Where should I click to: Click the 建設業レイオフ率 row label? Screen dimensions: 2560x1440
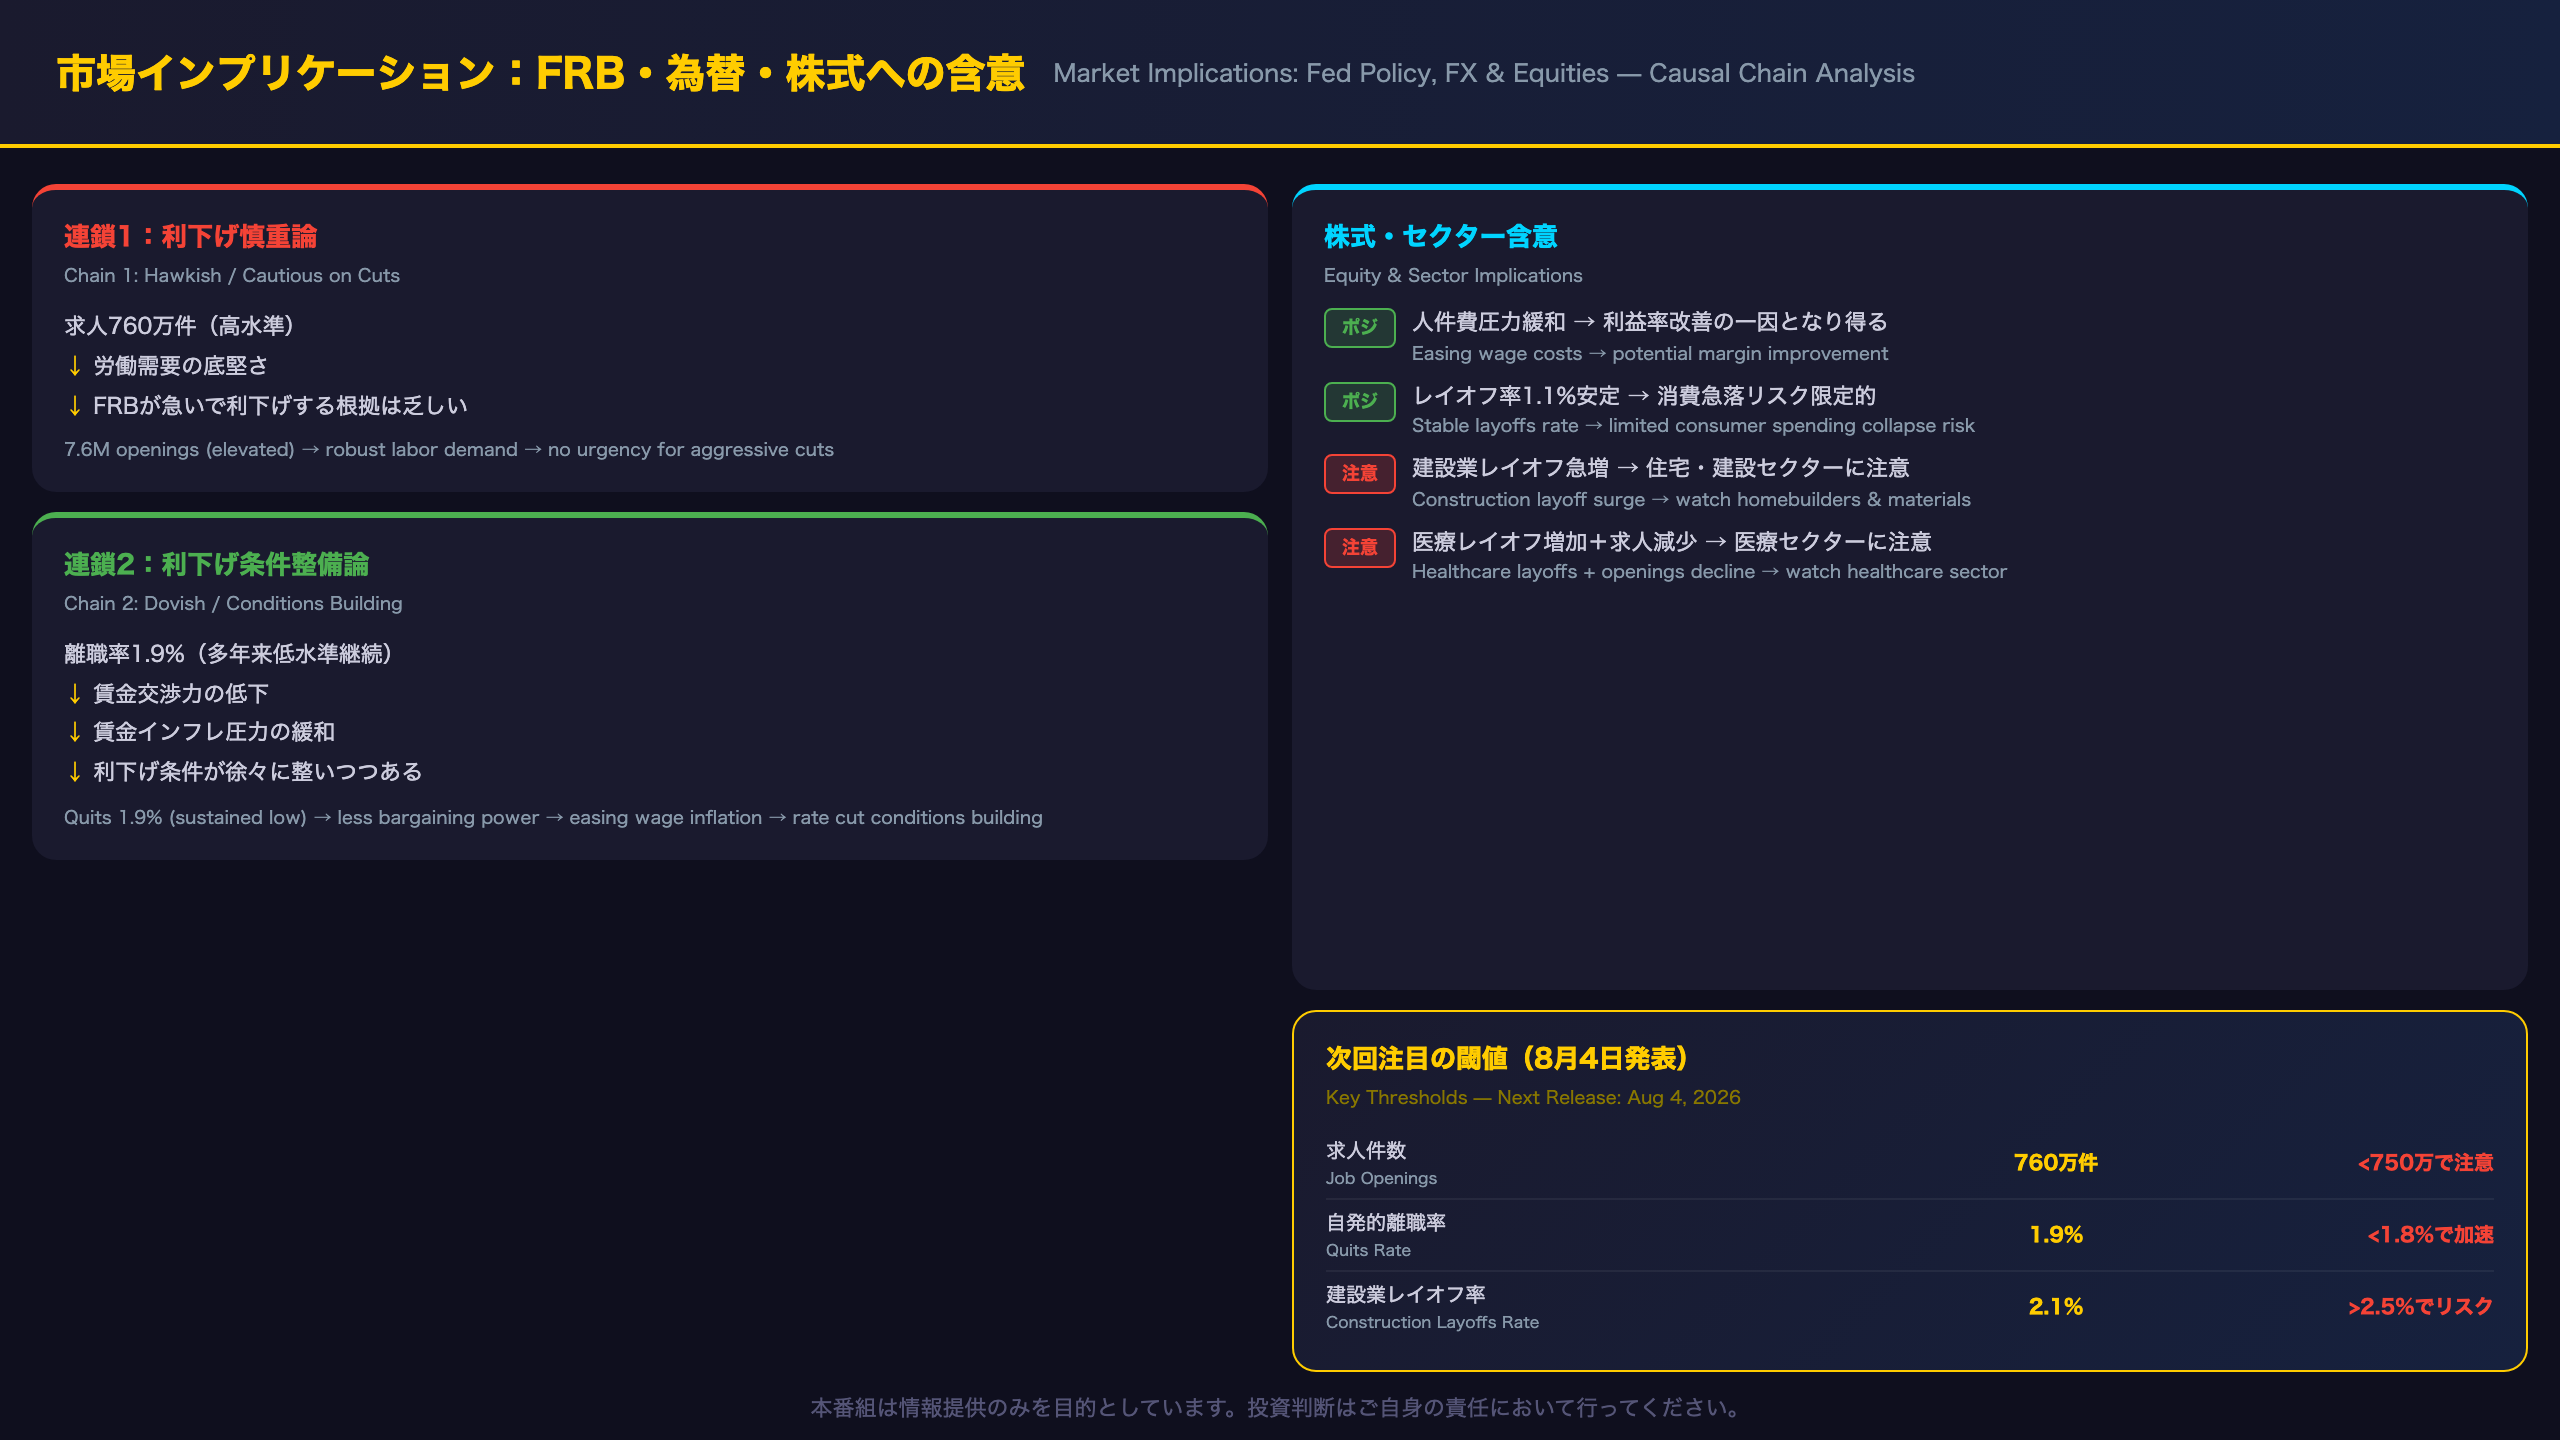pos(1405,1295)
